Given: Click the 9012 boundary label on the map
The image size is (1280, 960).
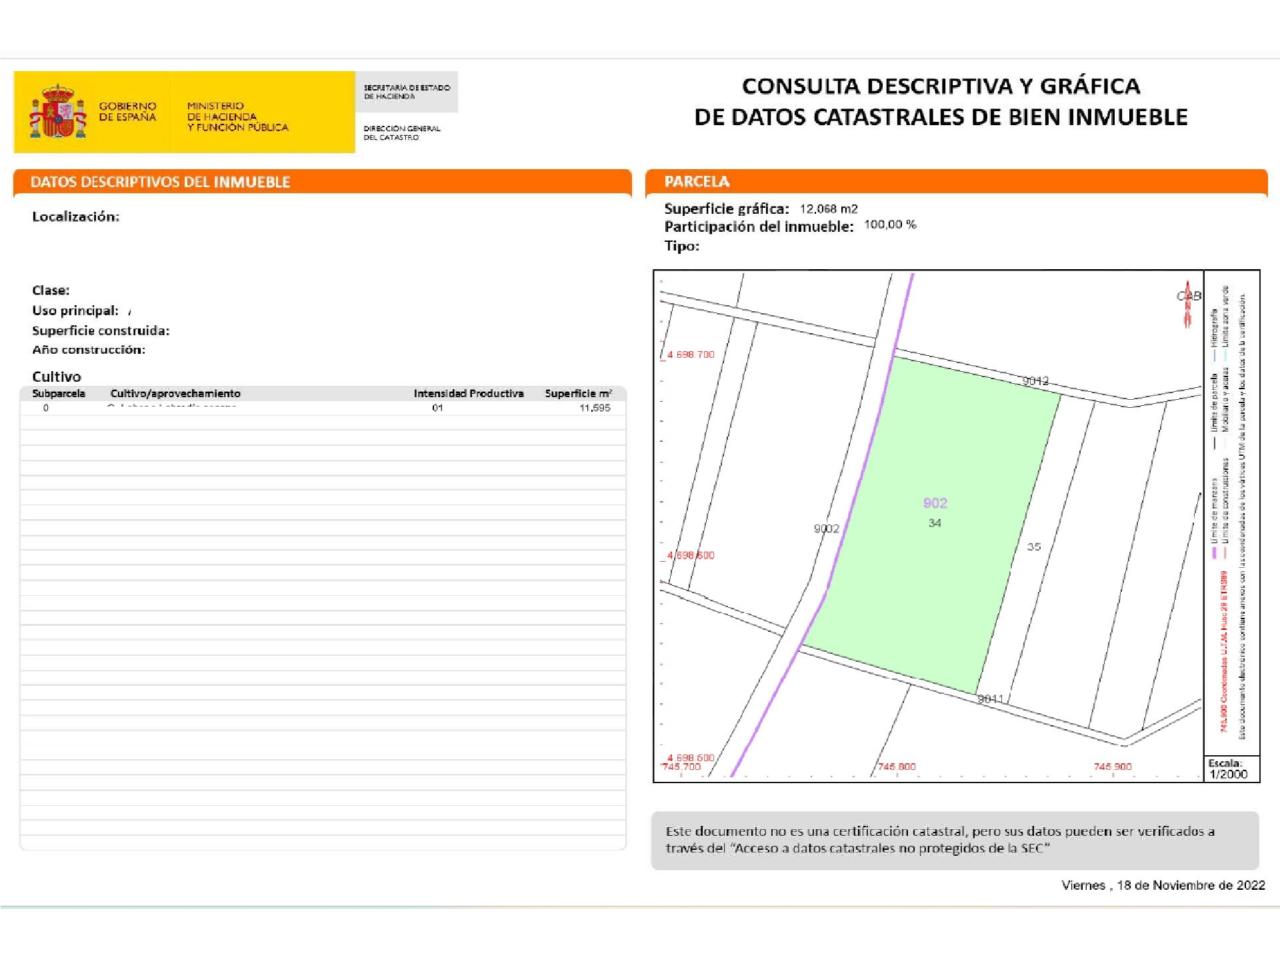Looking at the screenshot, I should pyautogui.click(x=1035, y=381).
